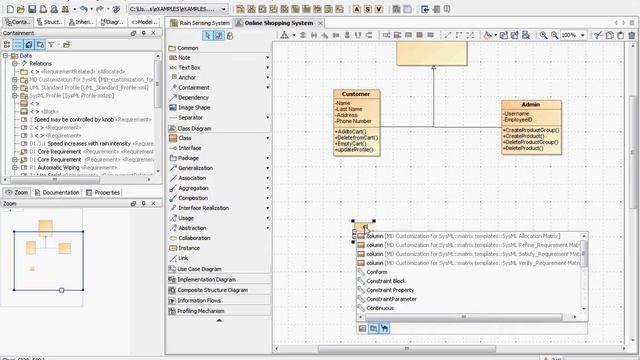Click the Containment tree vertical scrollbar
Screen dimensions: 640x360
pos(158,84)
